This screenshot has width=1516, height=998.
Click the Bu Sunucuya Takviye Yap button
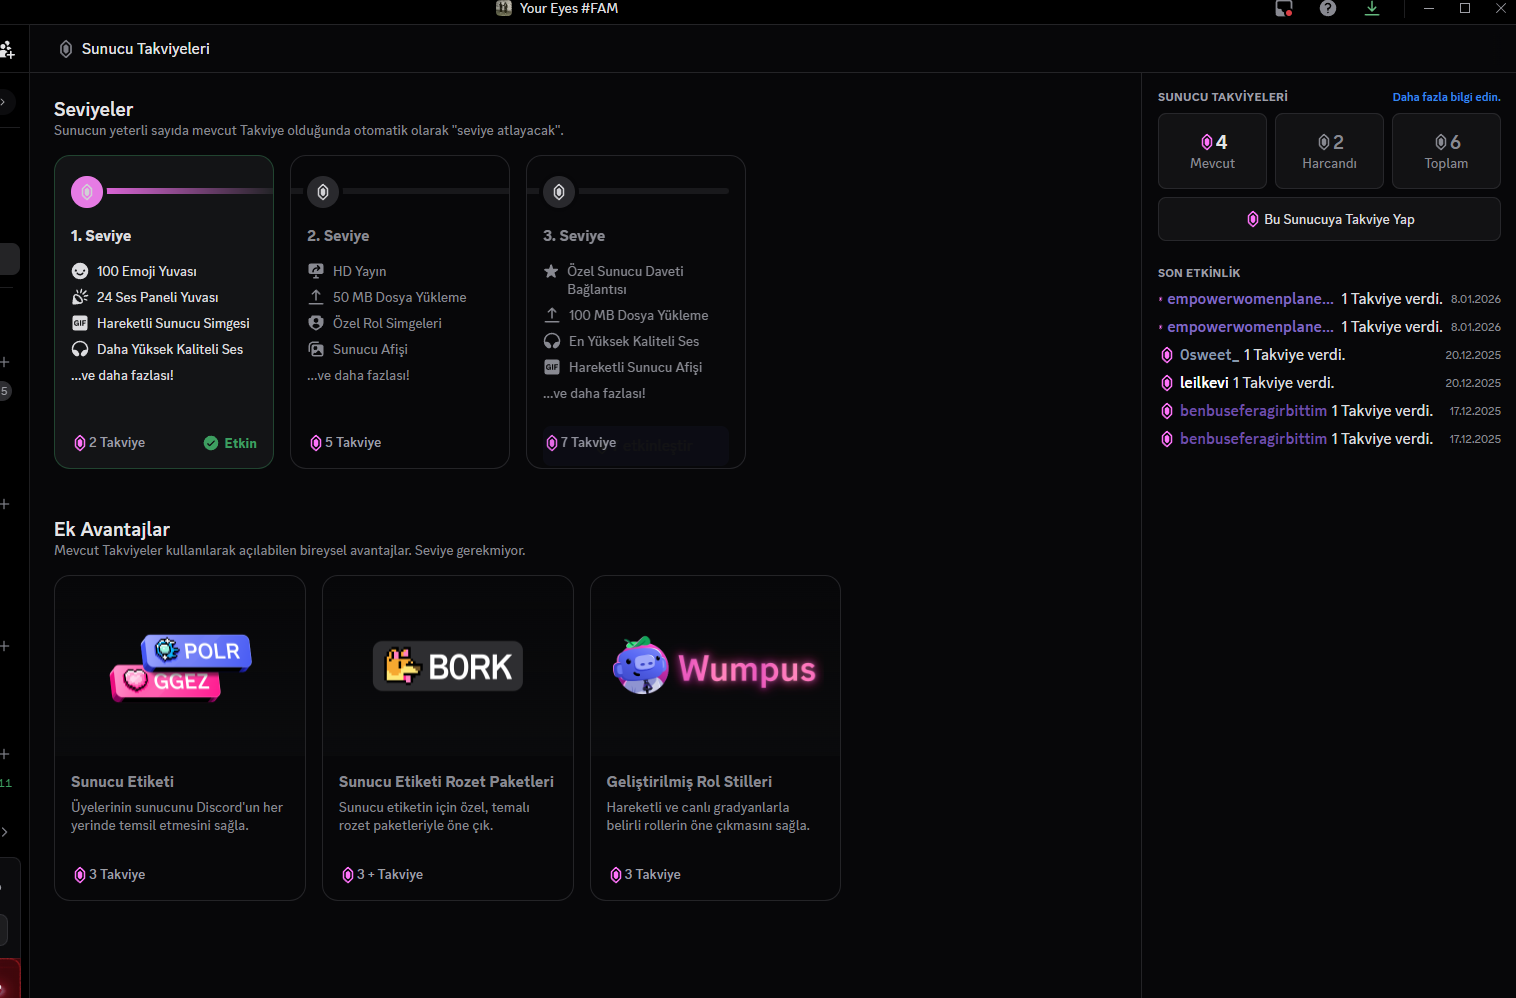1329,219
